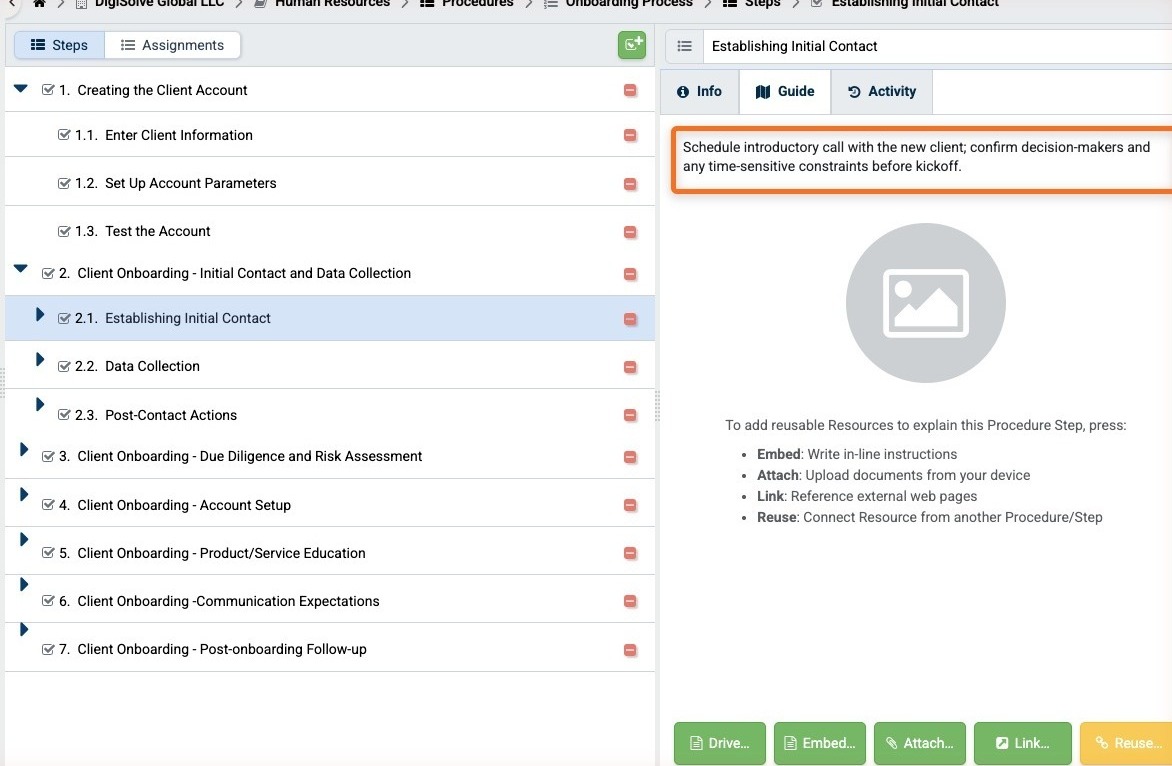Click the green add step icon
This screenshot has width=1172, height=766.
pos(632,45)
